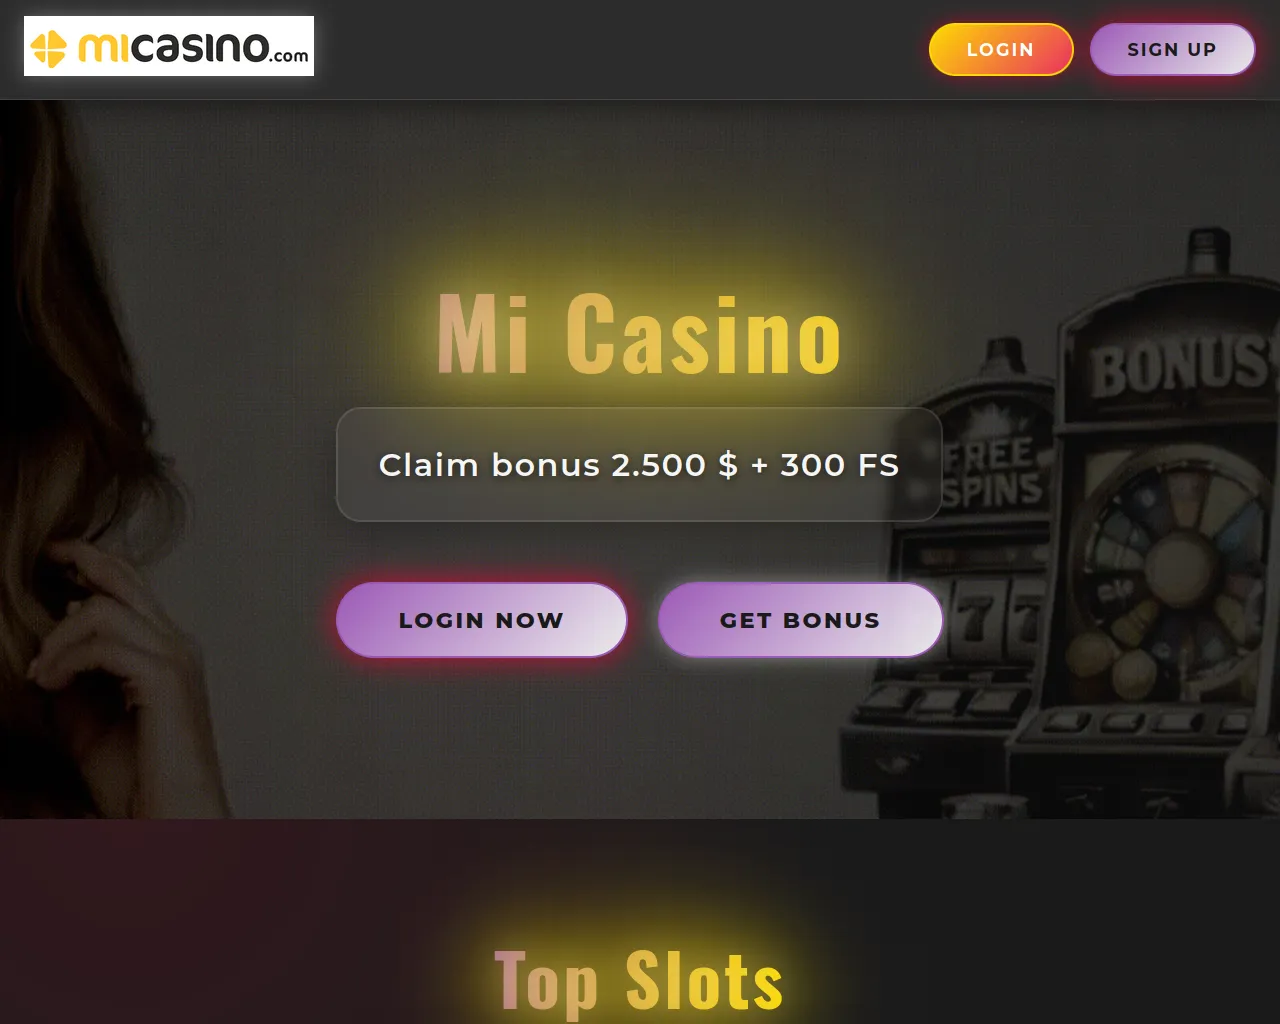The height and width of the screenshot is (1024, 1280).
Task: Click the Claim bonus 2.500 $ + 300 FS banner
Action: click(639, 465)
